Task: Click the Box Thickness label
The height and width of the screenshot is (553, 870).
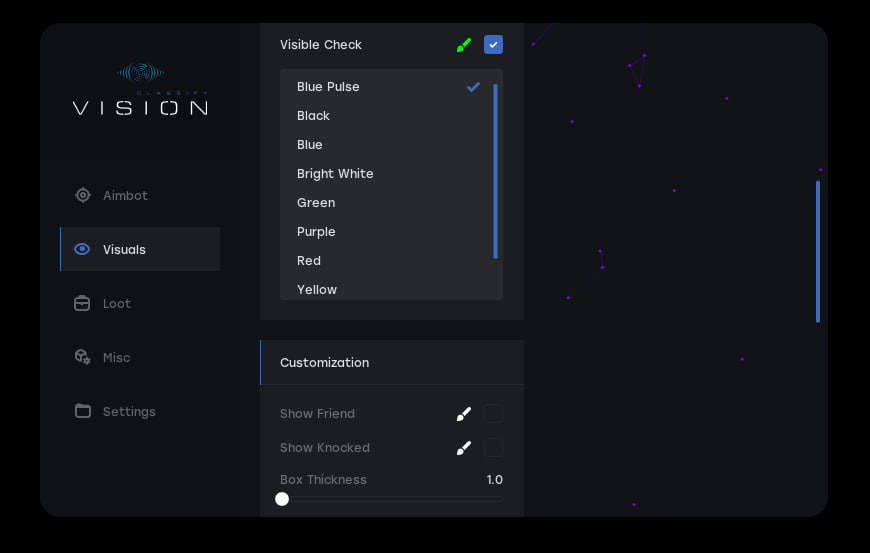Action: pyautogui.click(x=323, y=479)
